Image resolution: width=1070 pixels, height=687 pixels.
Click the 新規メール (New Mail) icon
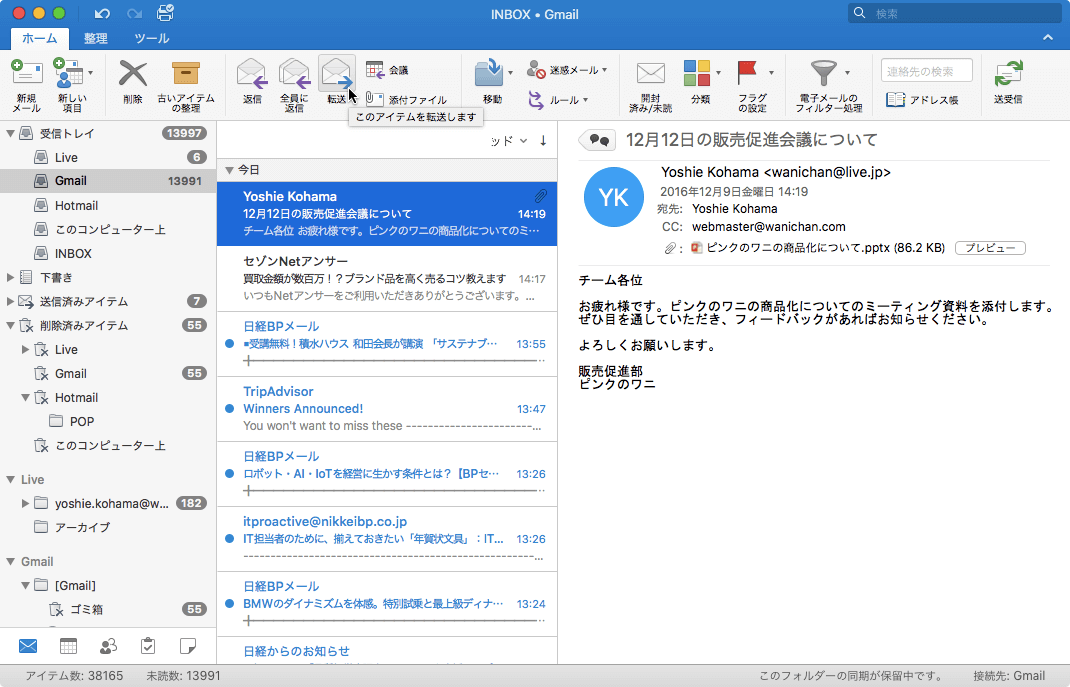click(x=27, y=75)
